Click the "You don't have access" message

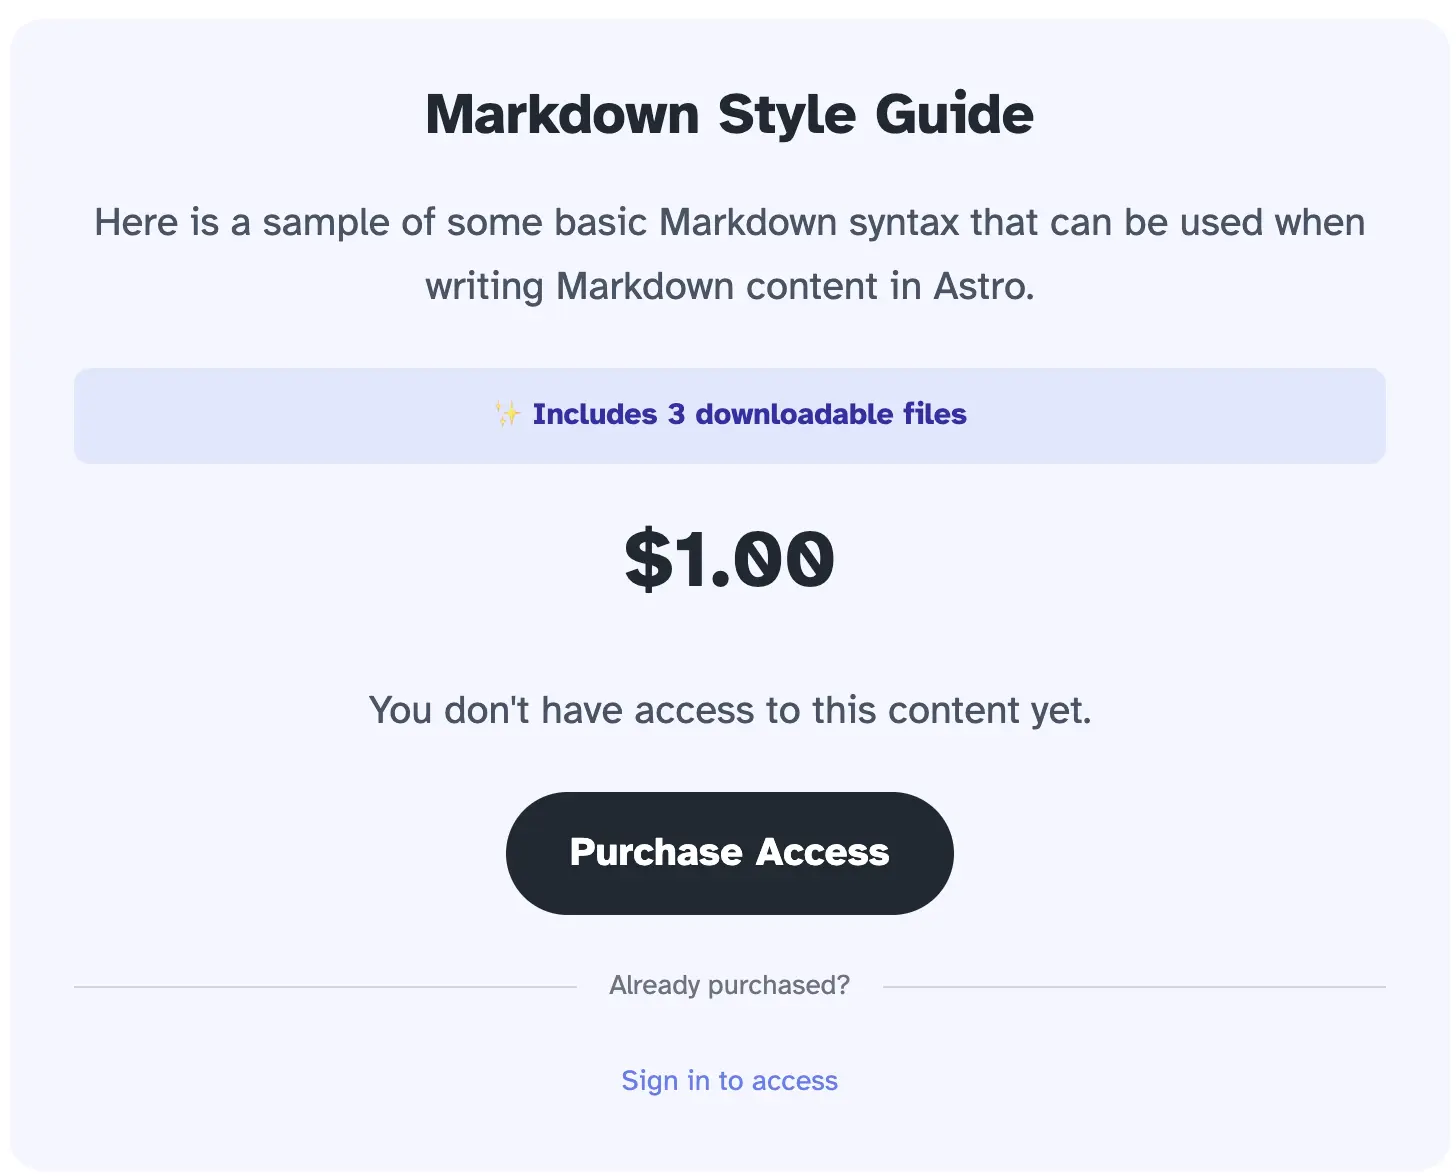(729, 710)
